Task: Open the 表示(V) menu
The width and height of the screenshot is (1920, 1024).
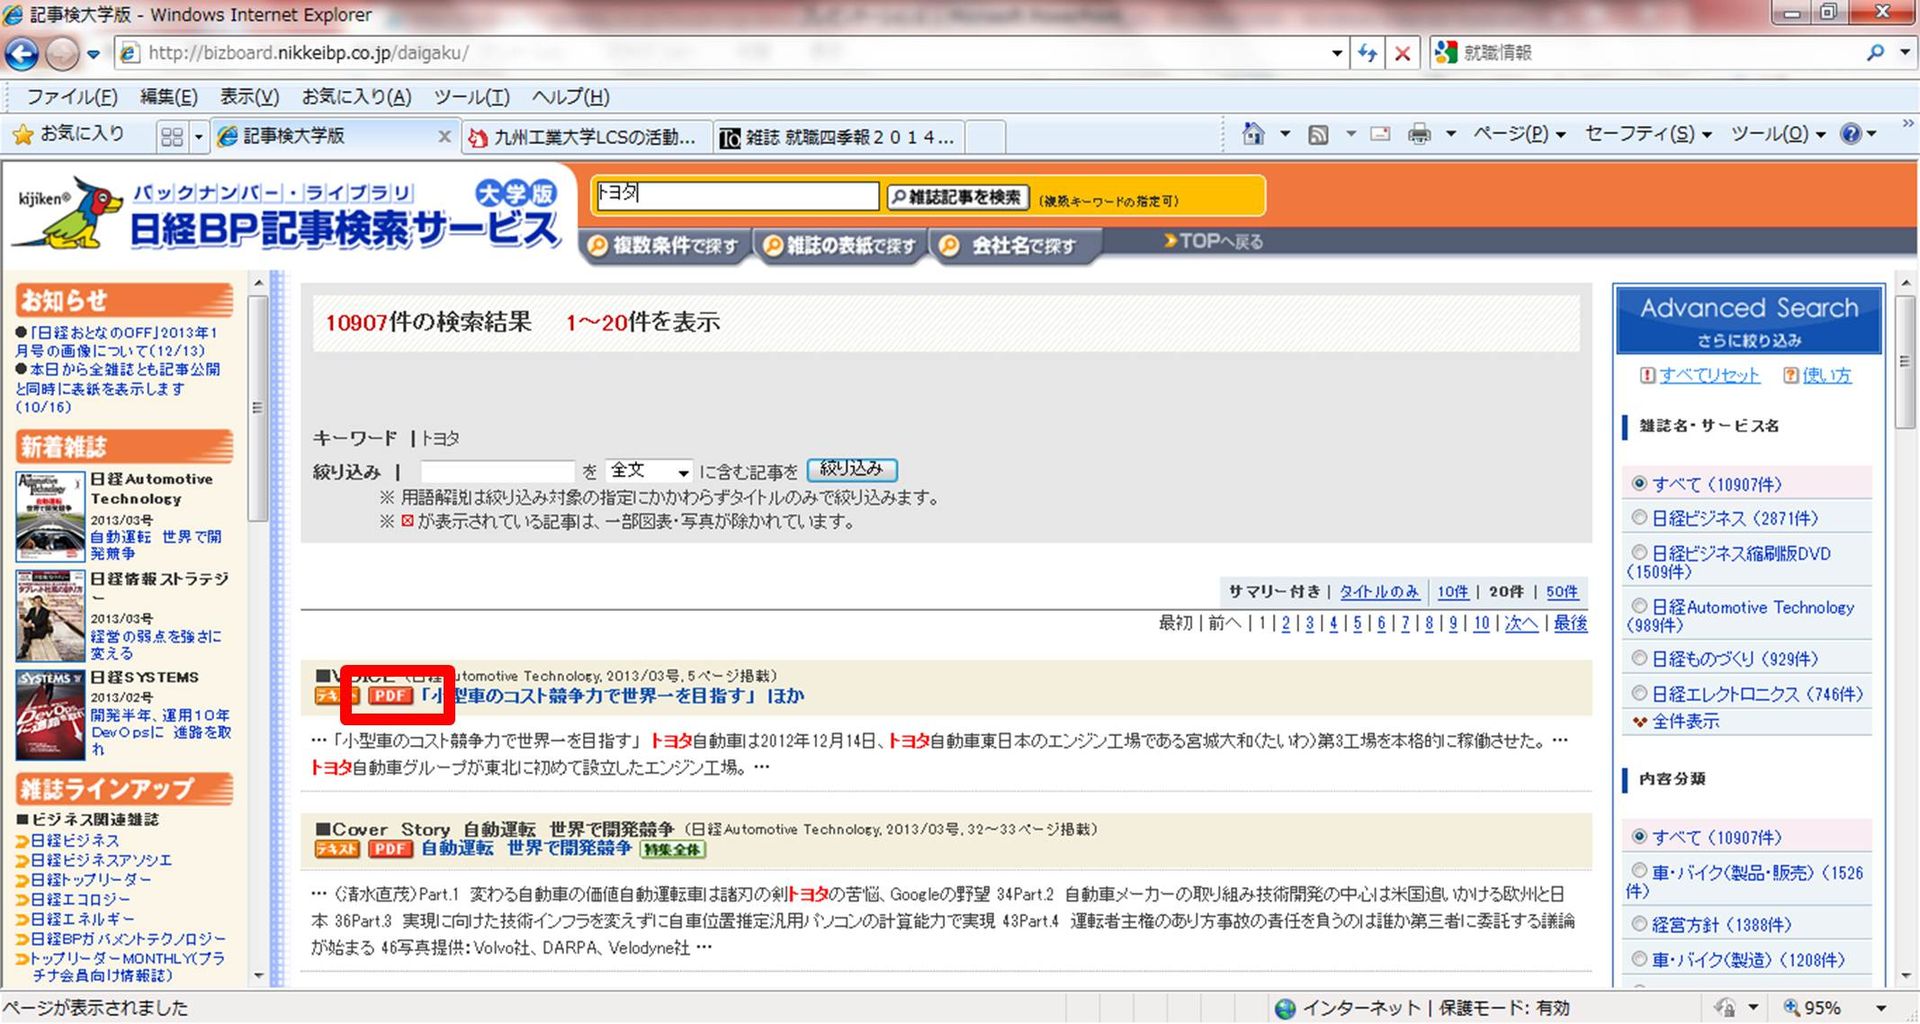Action: [249, 97]
